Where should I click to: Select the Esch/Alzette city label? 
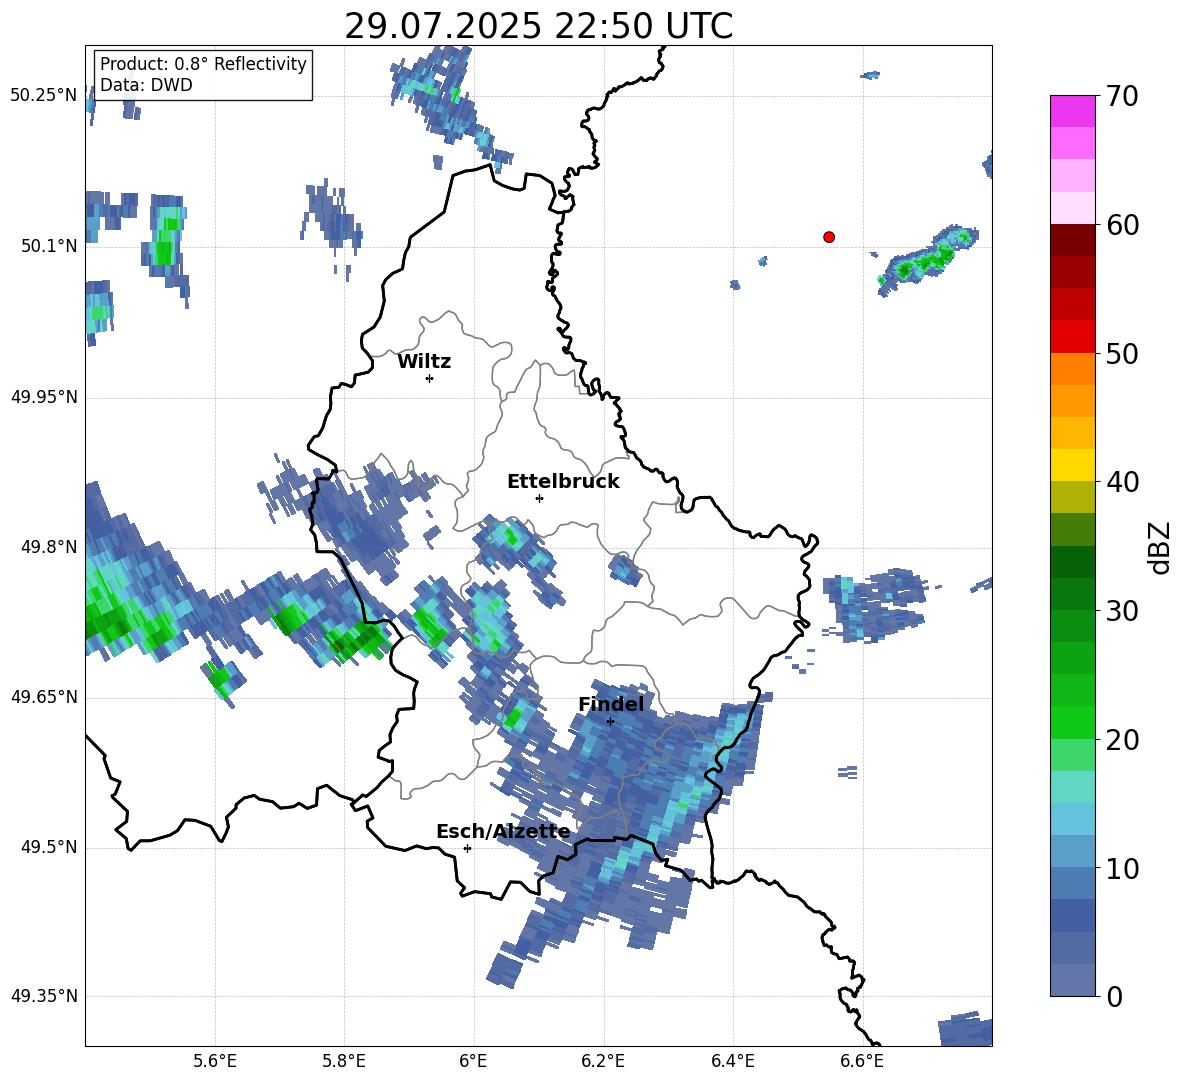[503, 832]
